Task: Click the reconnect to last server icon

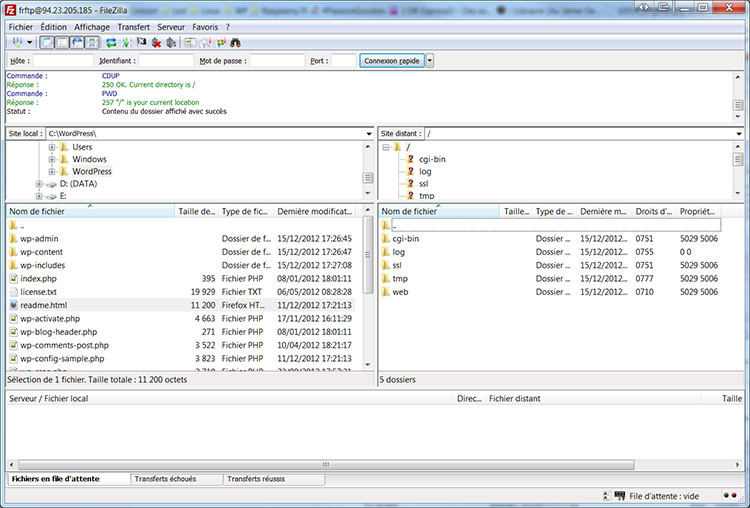Action: point(171,42)
